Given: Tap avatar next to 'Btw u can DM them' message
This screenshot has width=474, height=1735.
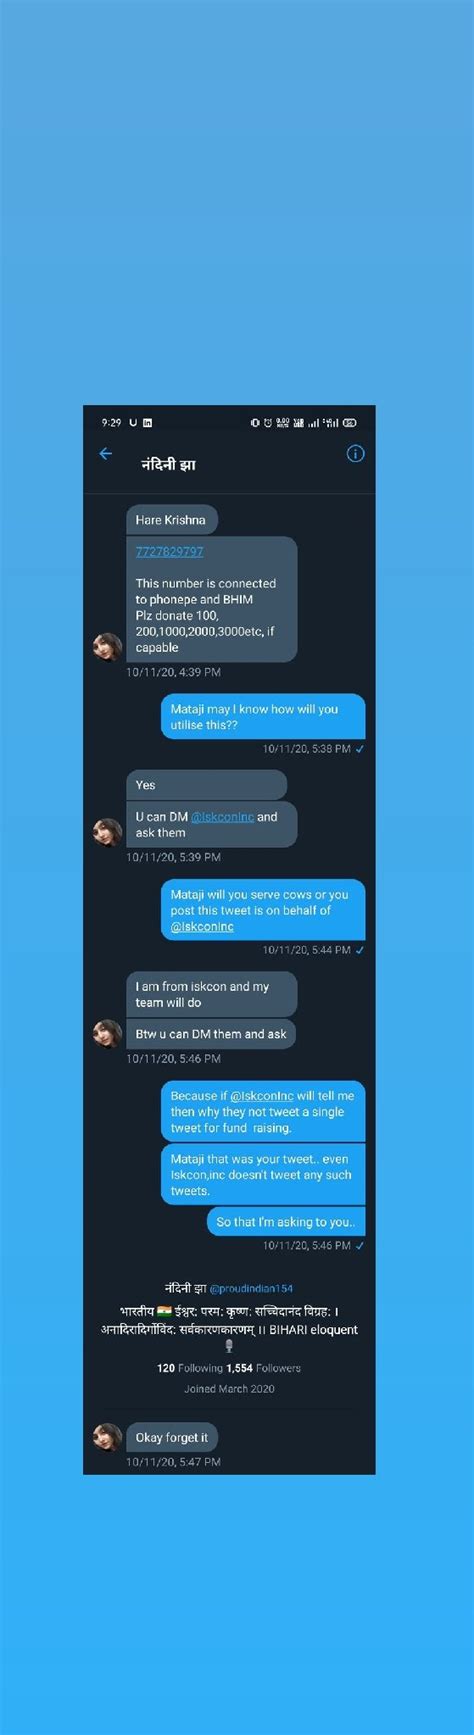Looking at the screenshot, I should pos(107,1034).
